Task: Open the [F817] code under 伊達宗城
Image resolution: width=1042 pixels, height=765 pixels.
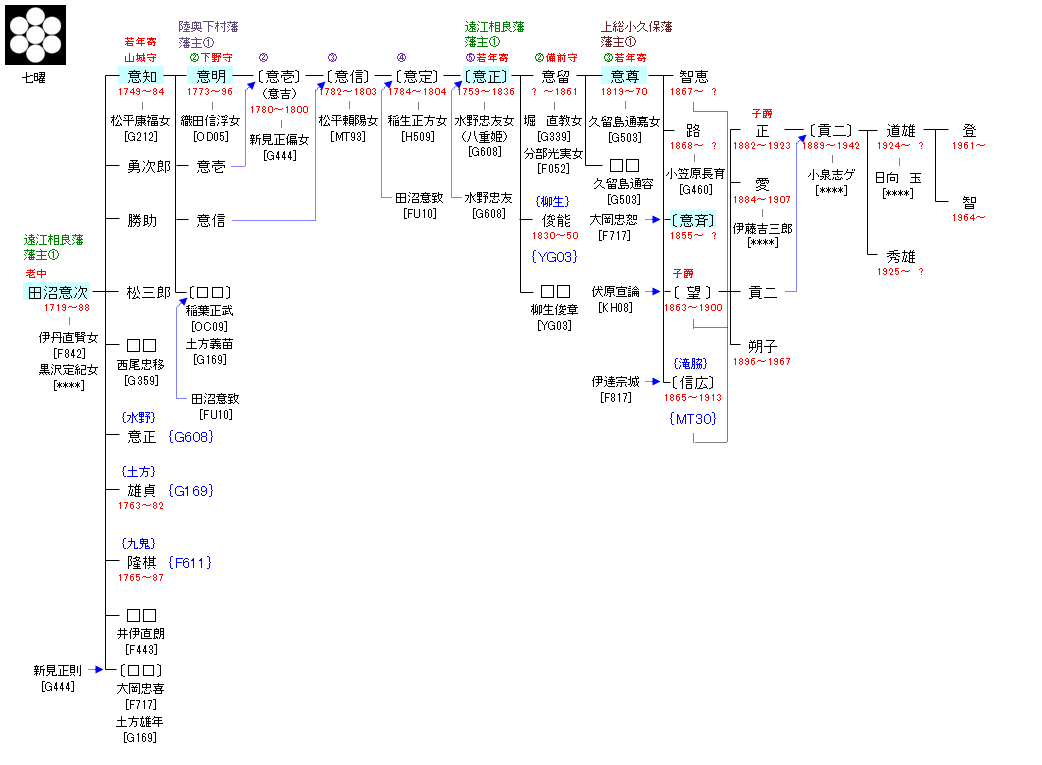Action: (615, 398)
